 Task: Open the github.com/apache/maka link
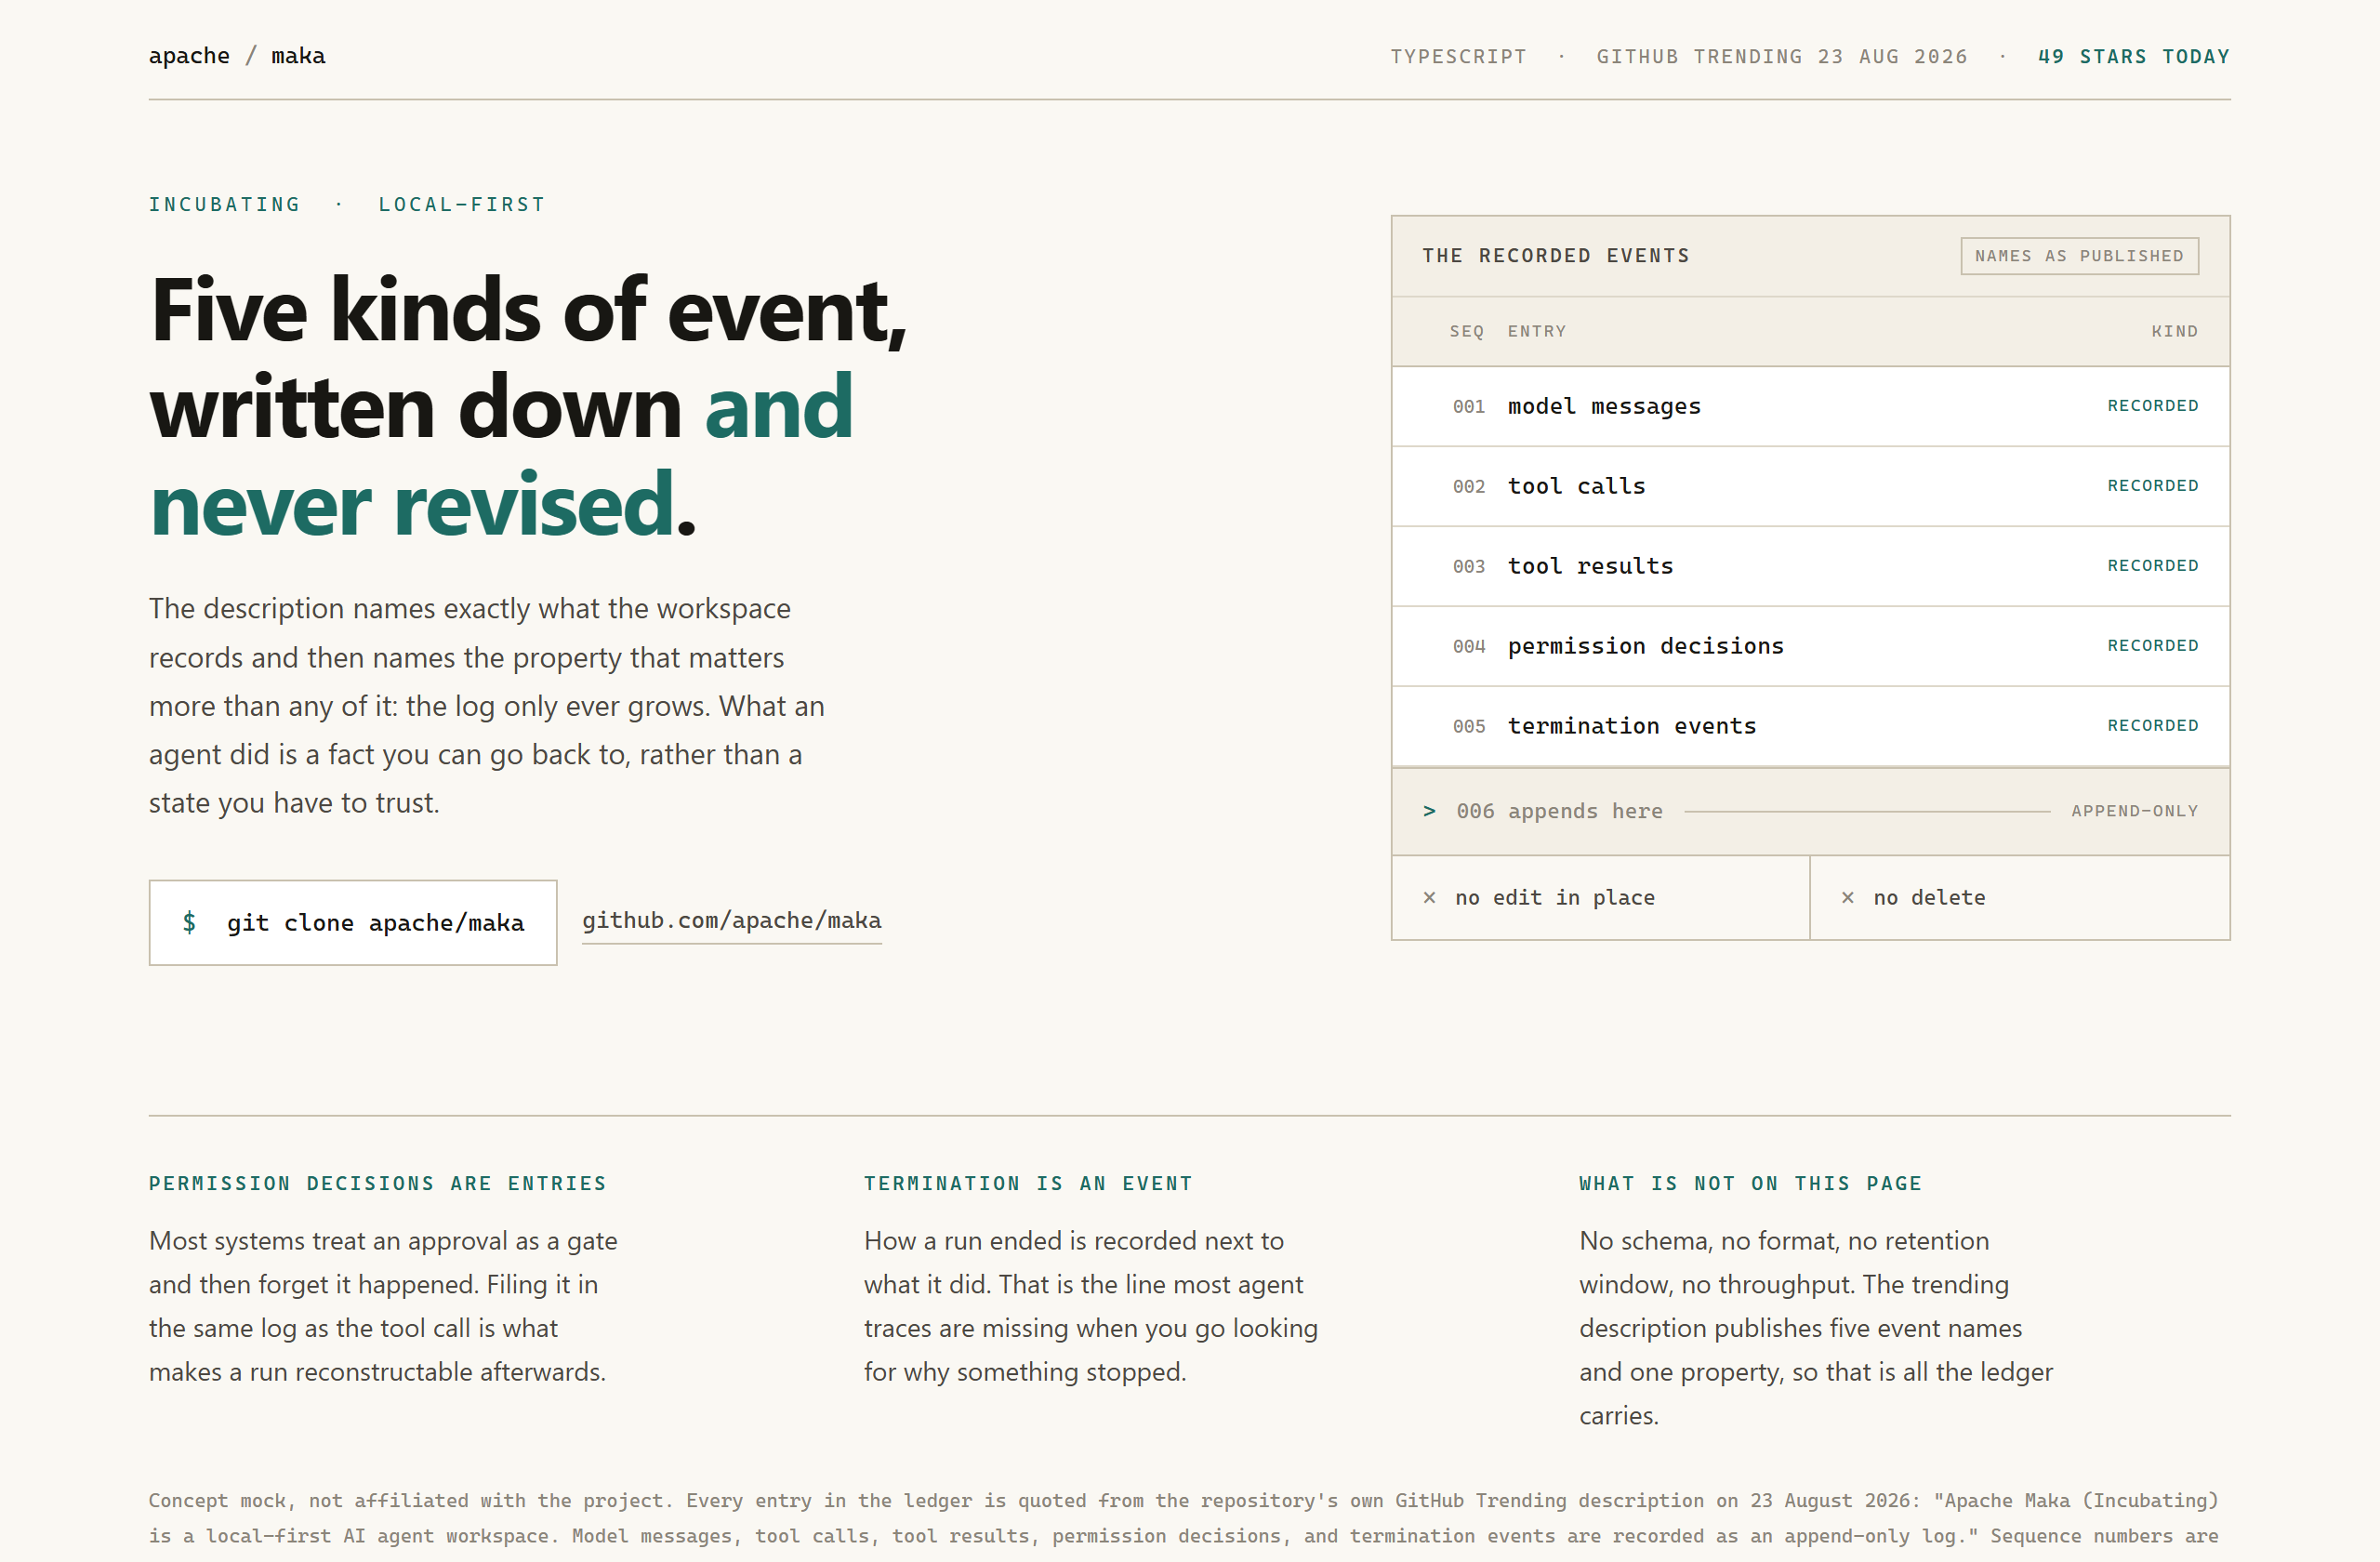(732, 920)
